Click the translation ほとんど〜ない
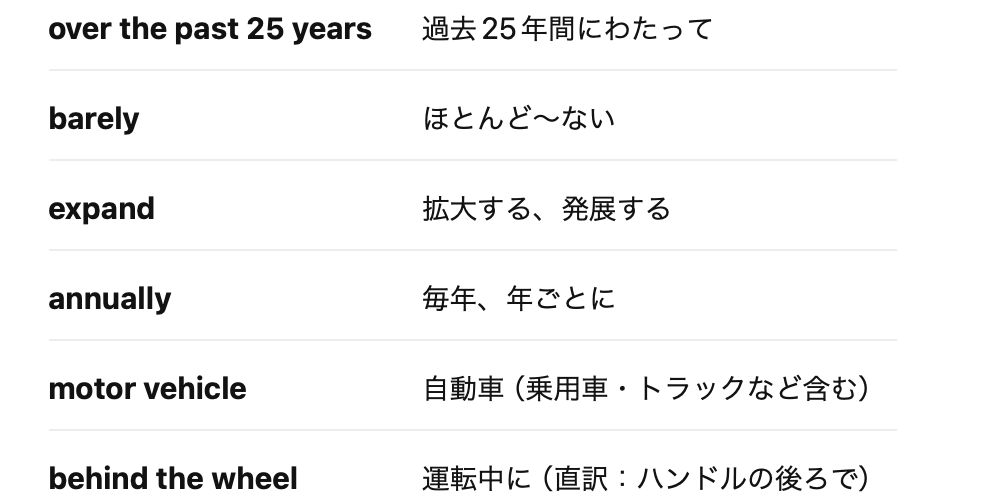Viewport: 992px width, 502px height. click(x=518, y=119)
